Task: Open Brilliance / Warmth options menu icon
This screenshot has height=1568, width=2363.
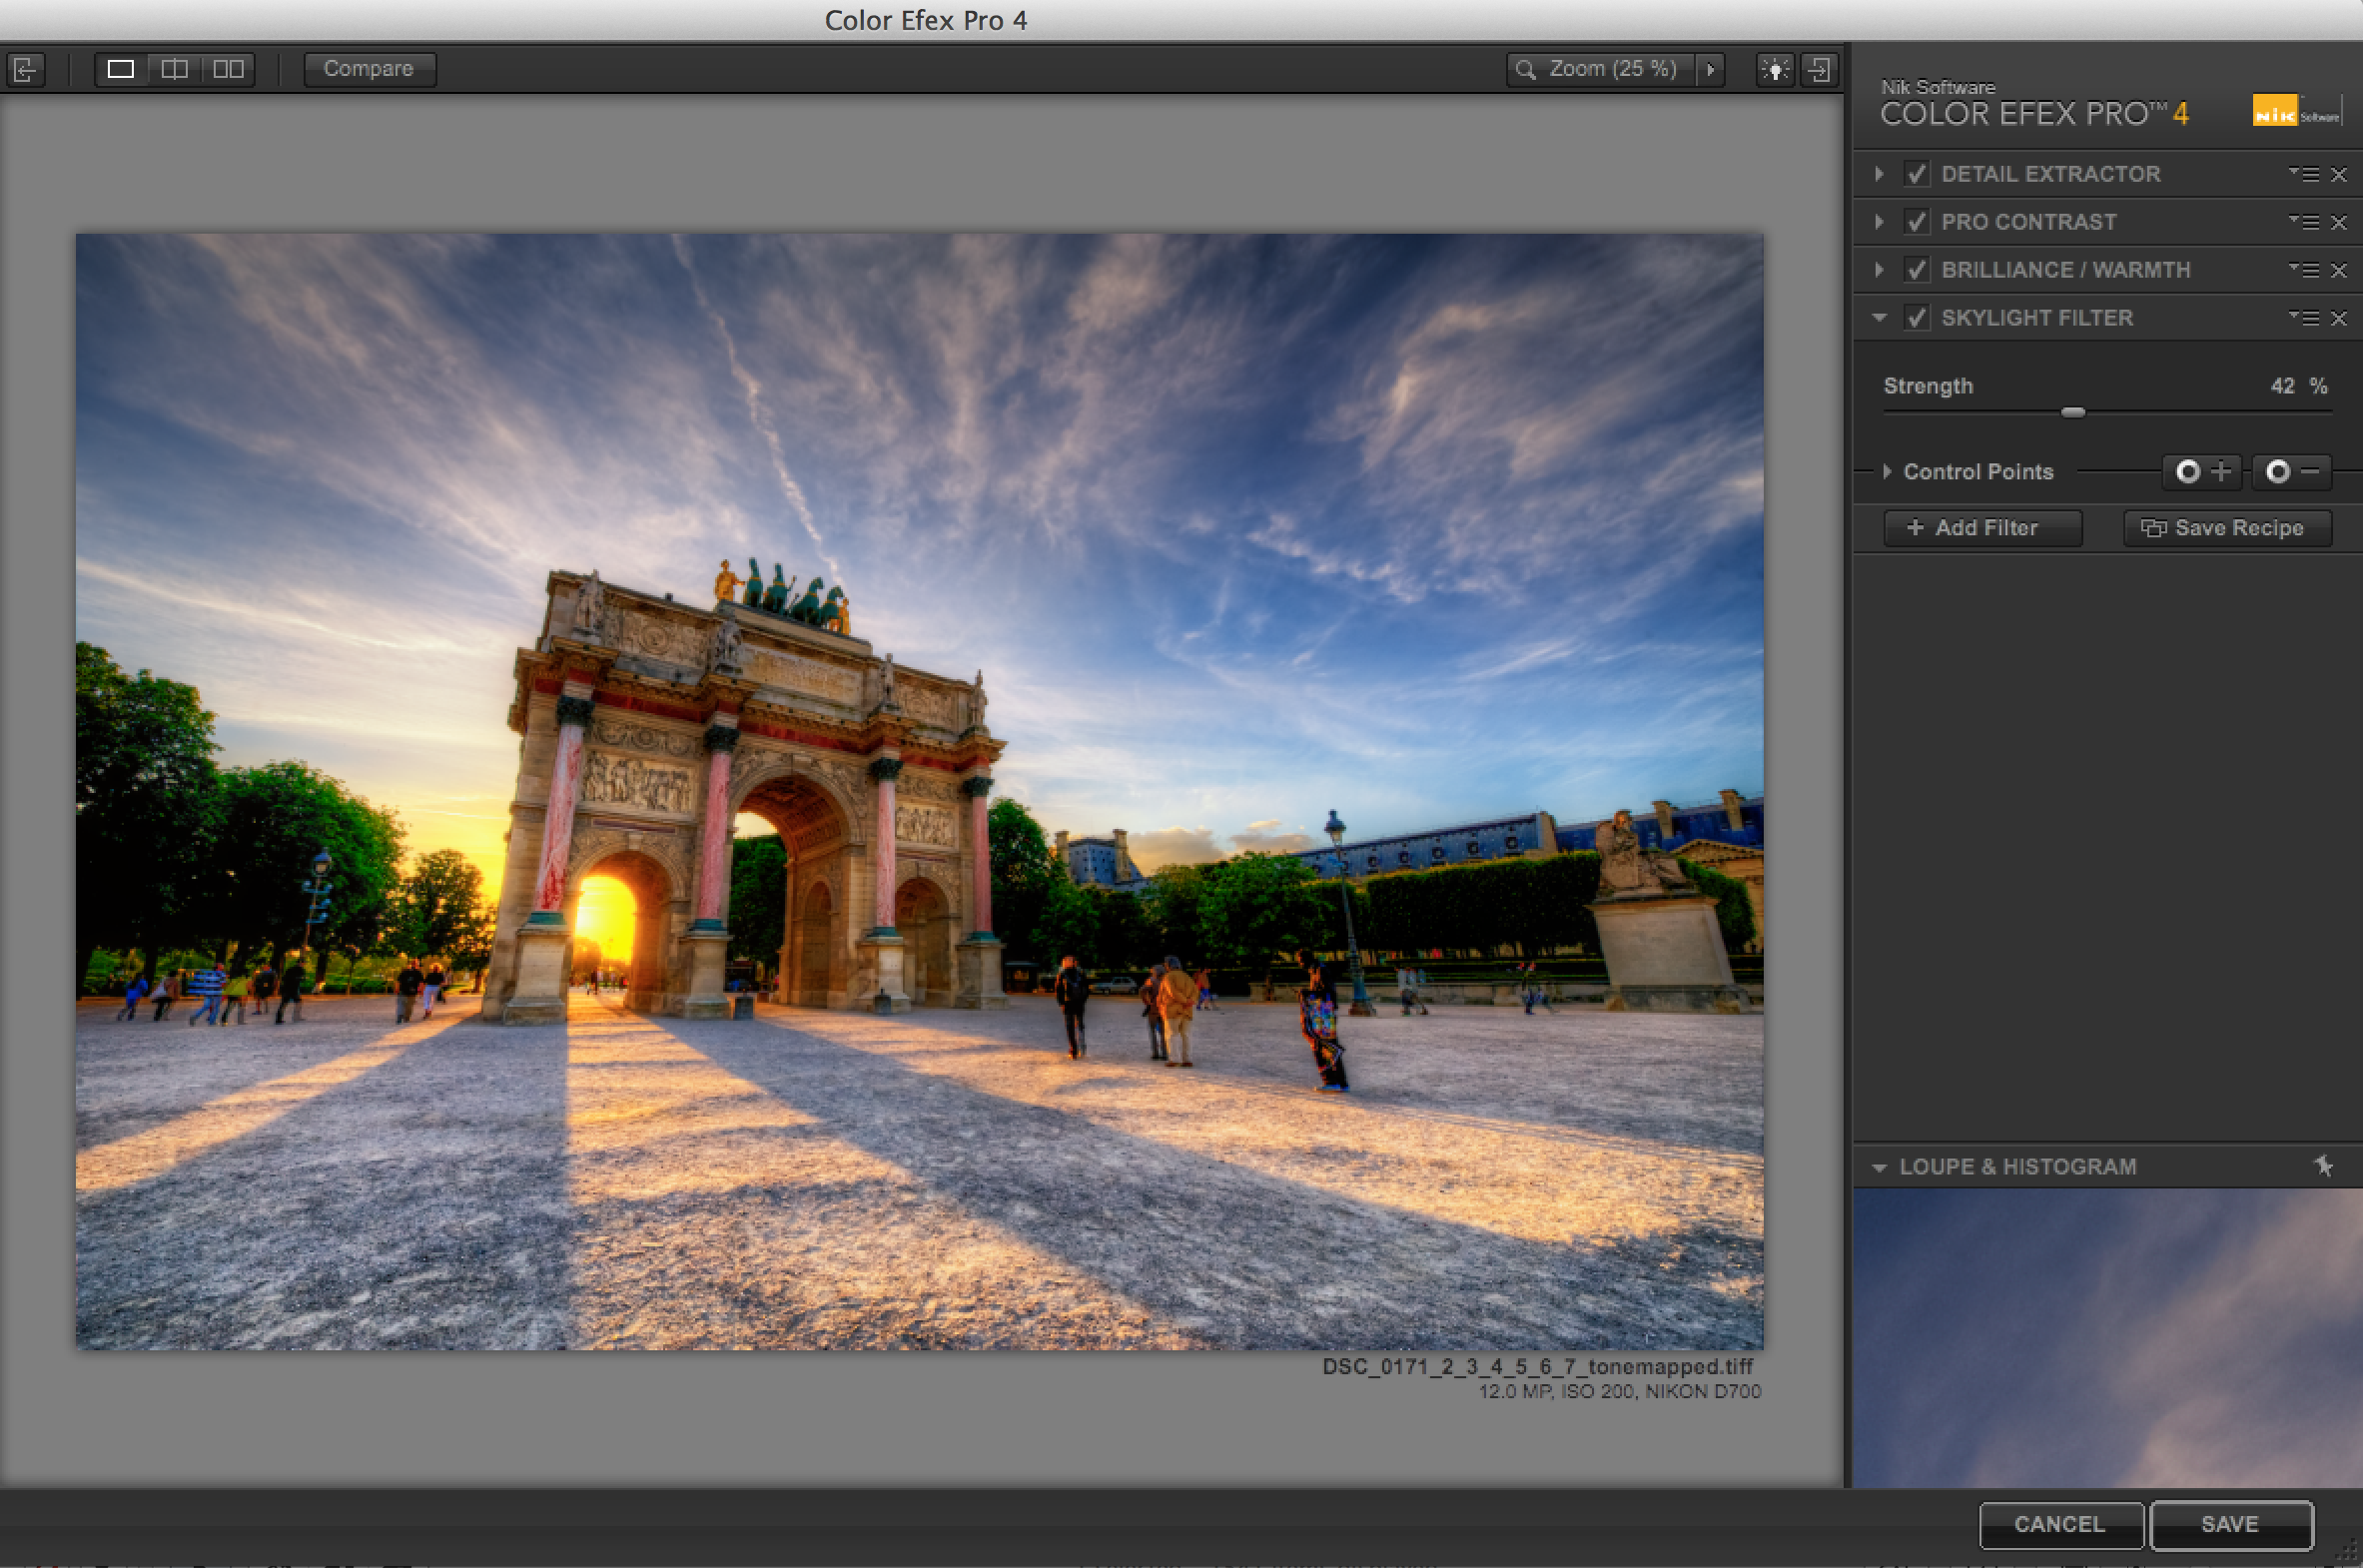Action: point(2303,270)
